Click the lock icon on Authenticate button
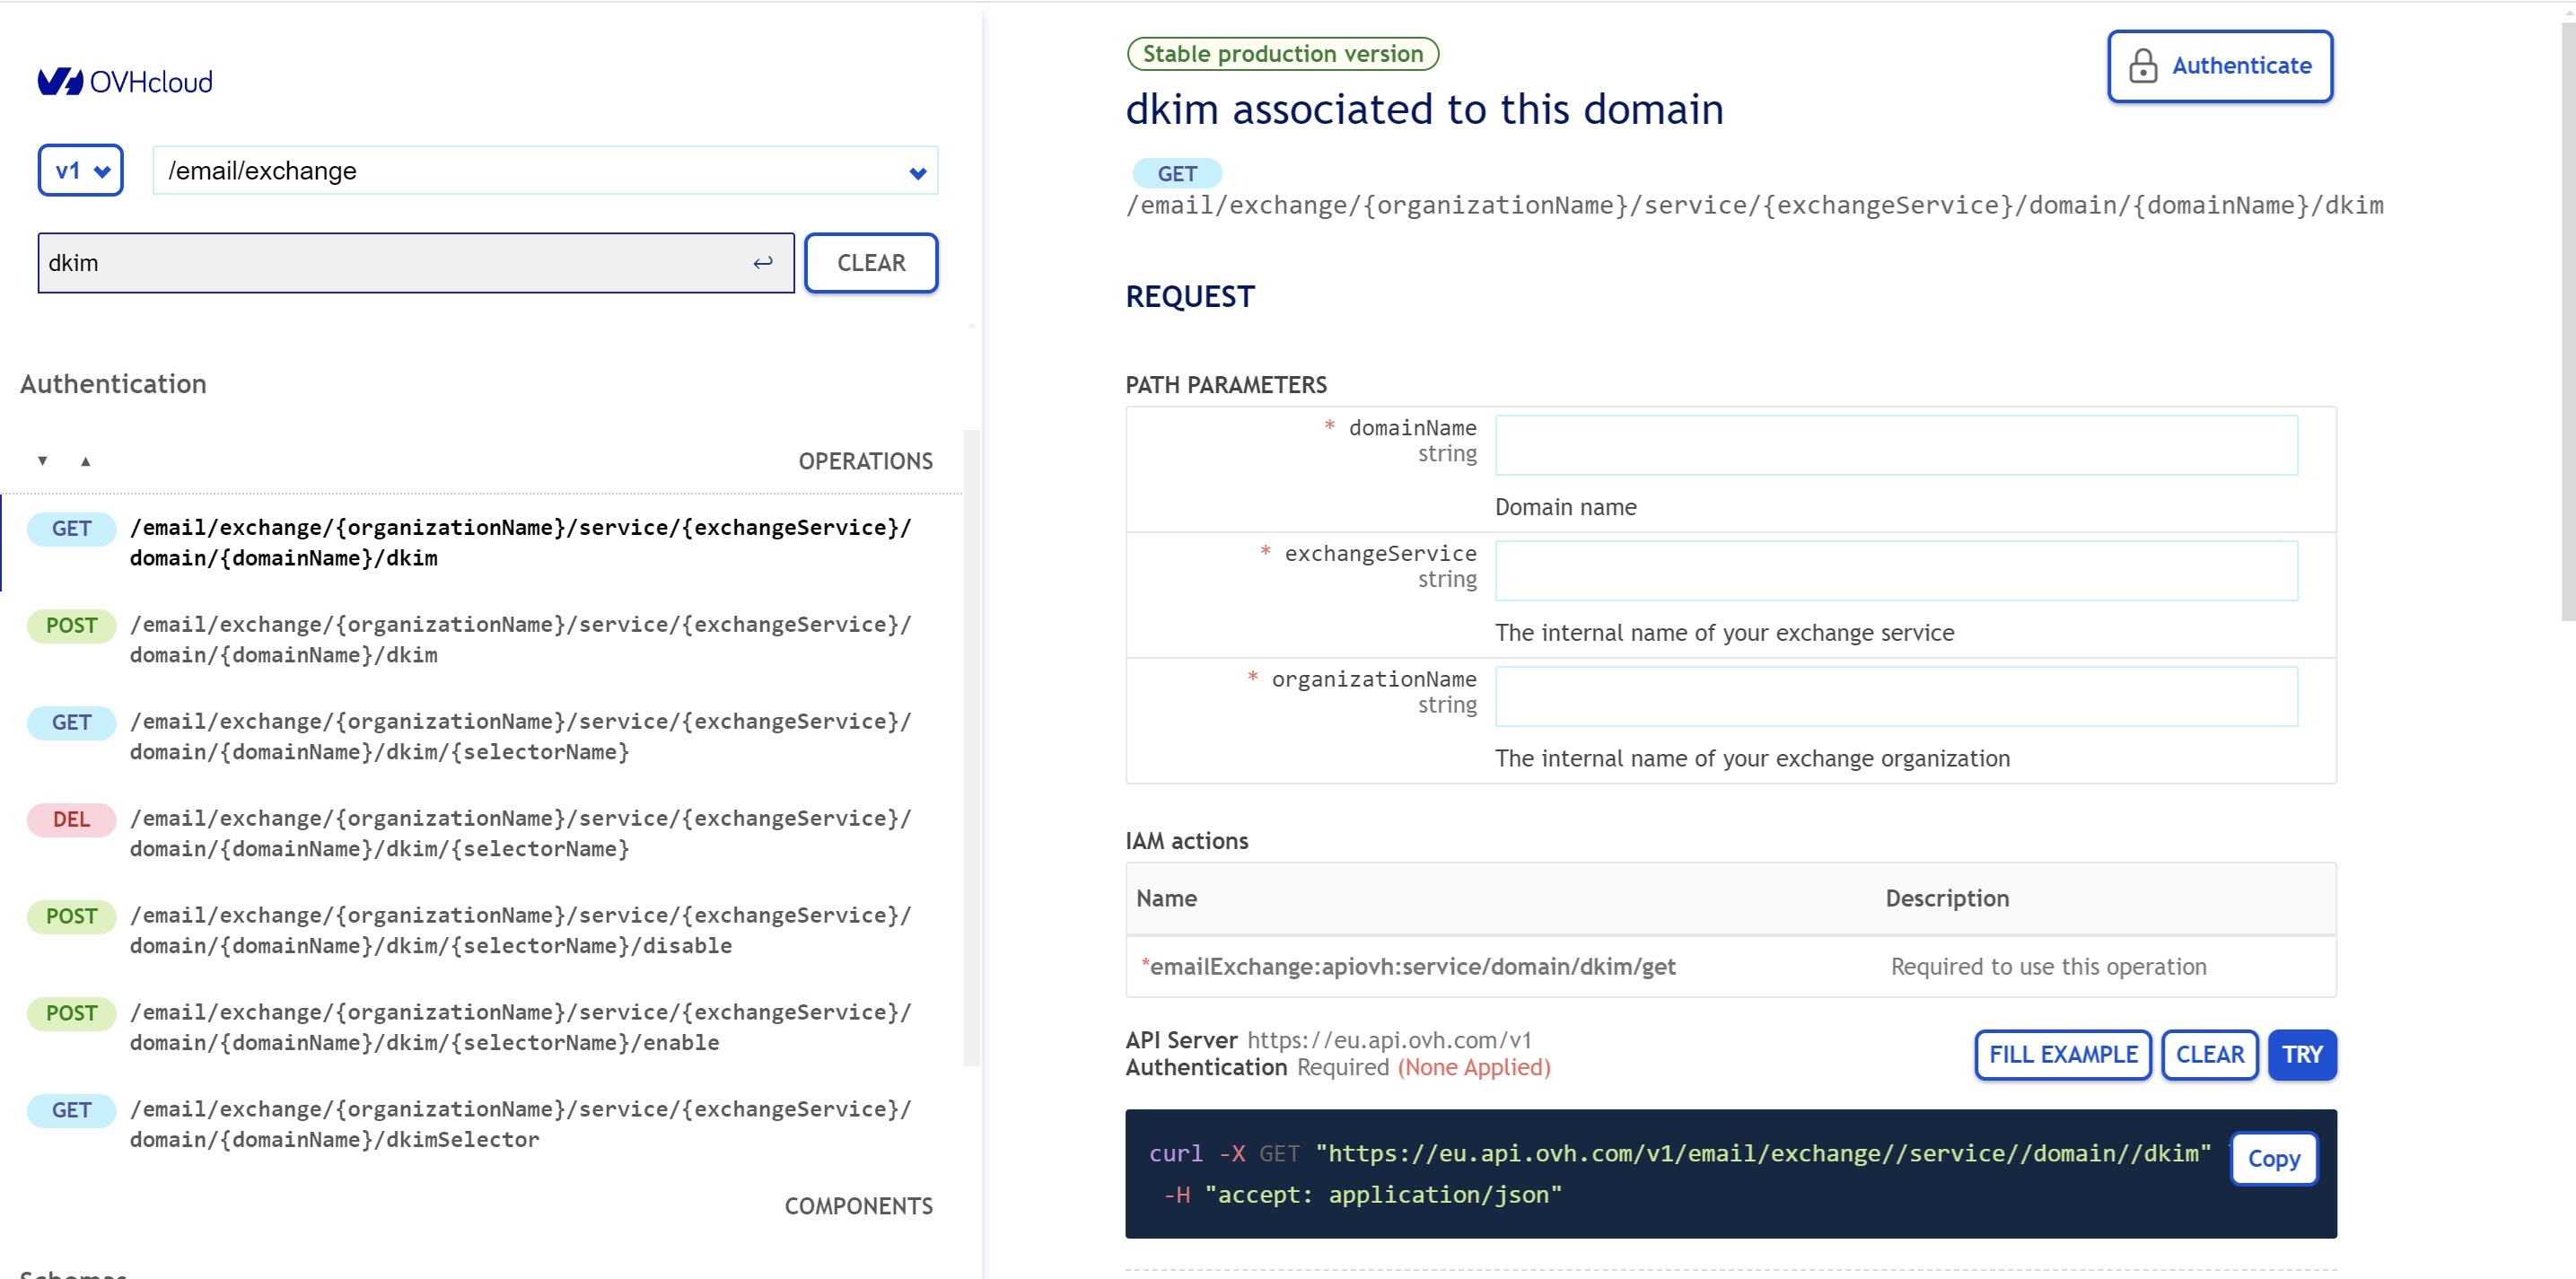 coord(2142,66)
